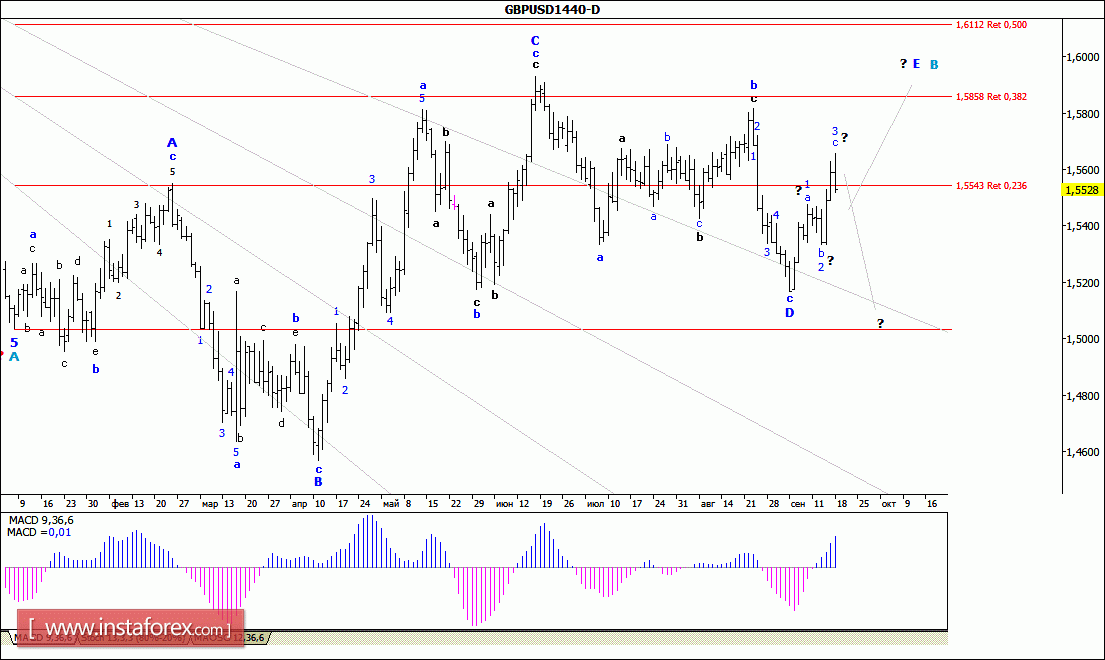Click the projected wave E label

(916, 64)
